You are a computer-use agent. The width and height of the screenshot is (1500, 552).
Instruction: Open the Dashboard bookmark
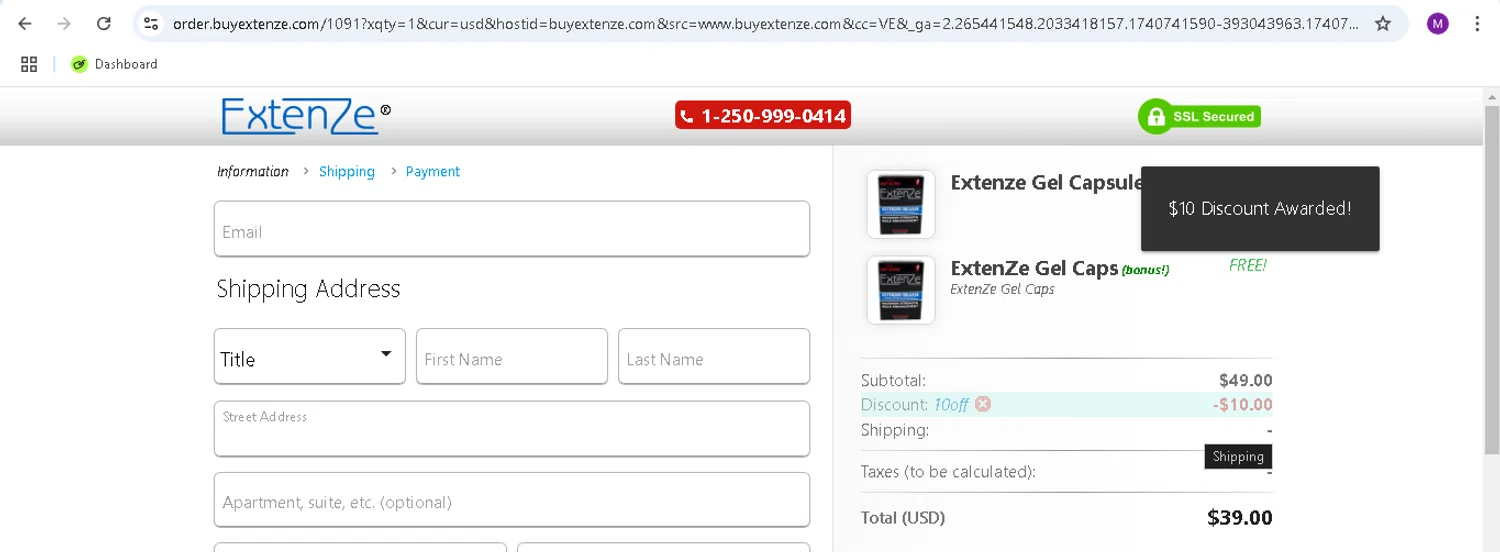(x=114, y=64)
